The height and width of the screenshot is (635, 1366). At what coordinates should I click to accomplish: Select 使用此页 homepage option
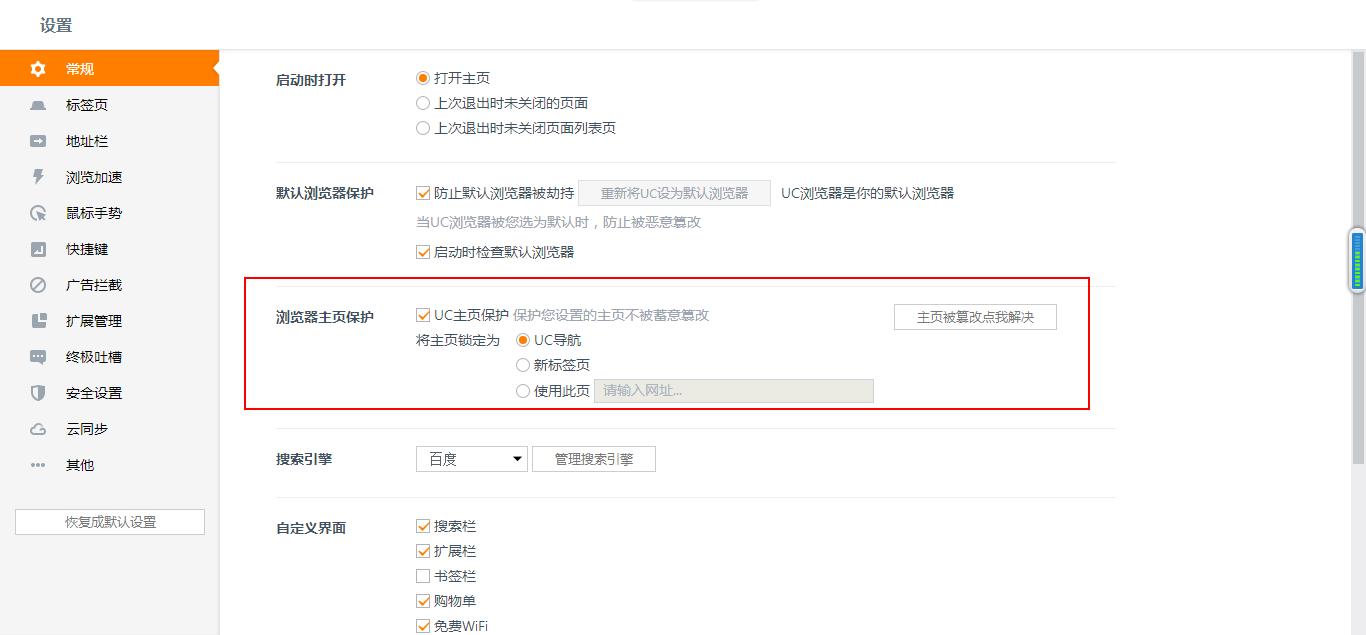[523, 391]
